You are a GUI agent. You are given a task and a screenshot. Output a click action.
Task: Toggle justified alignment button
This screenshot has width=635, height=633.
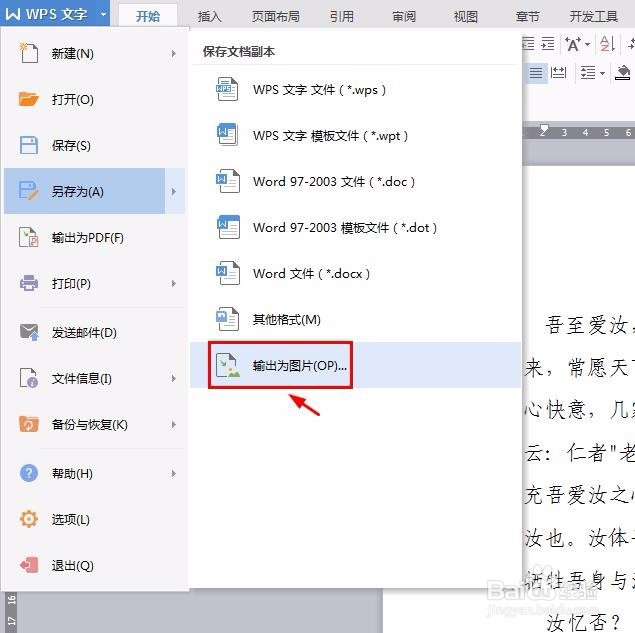[536, 73]
